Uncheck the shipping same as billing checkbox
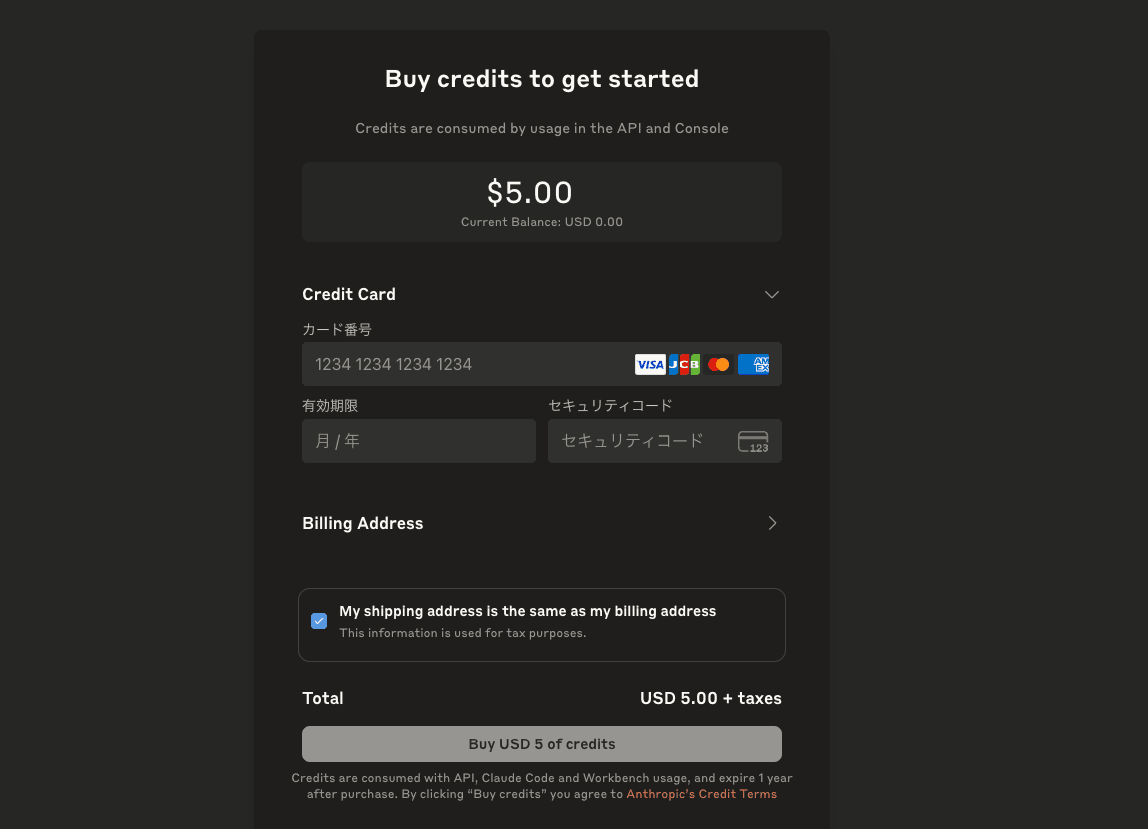Screen dimensions: 1148x829 tap(319, 621)
